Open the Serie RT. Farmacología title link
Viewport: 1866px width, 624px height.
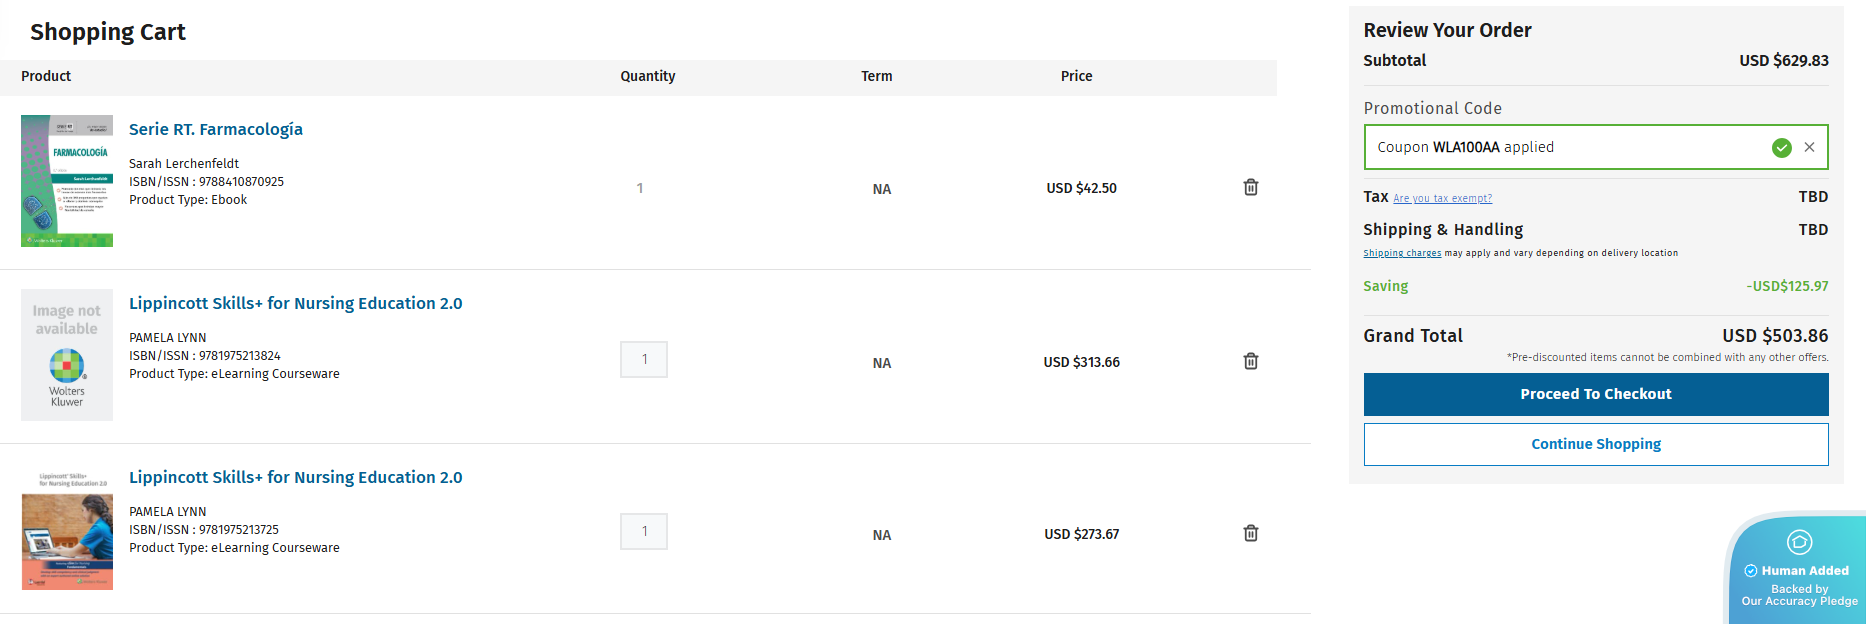tap(216, 129)
